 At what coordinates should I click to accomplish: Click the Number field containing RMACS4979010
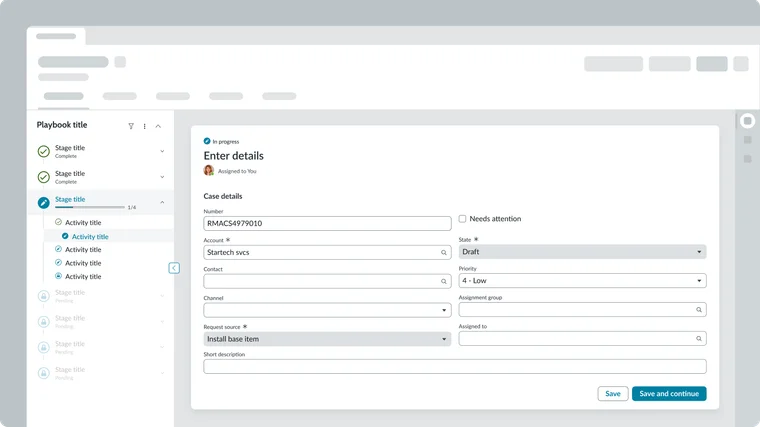pos(327,223)
